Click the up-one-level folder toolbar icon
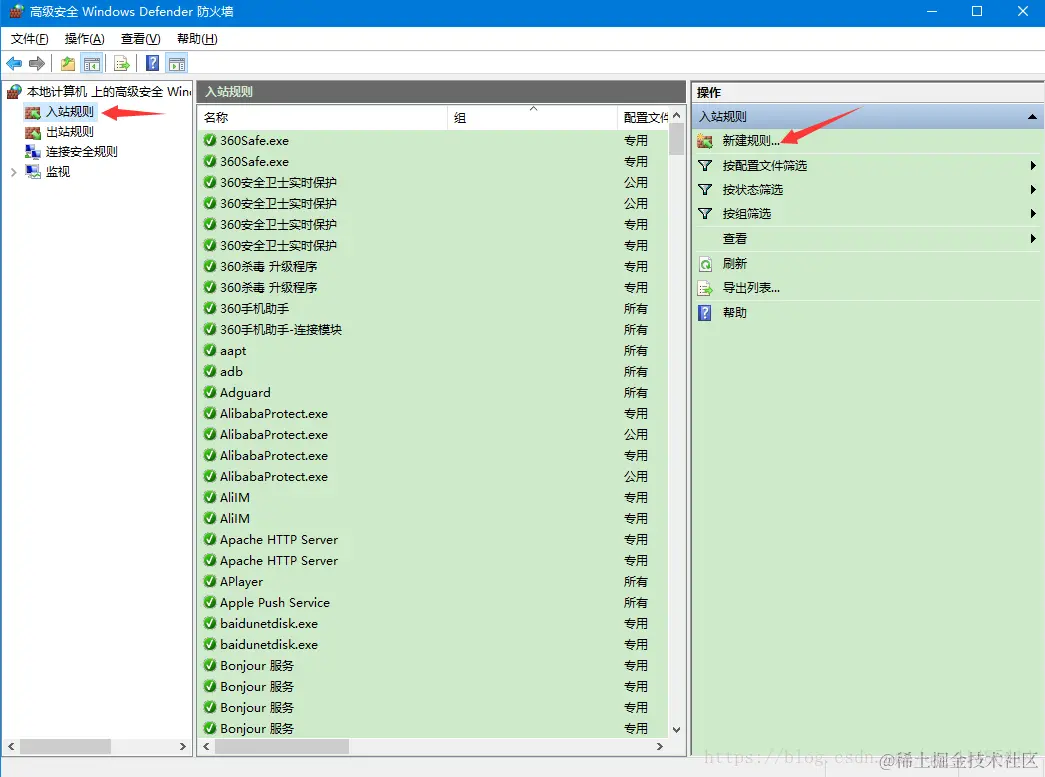Viewport: 1045px width, 777px height. (68, 63)
